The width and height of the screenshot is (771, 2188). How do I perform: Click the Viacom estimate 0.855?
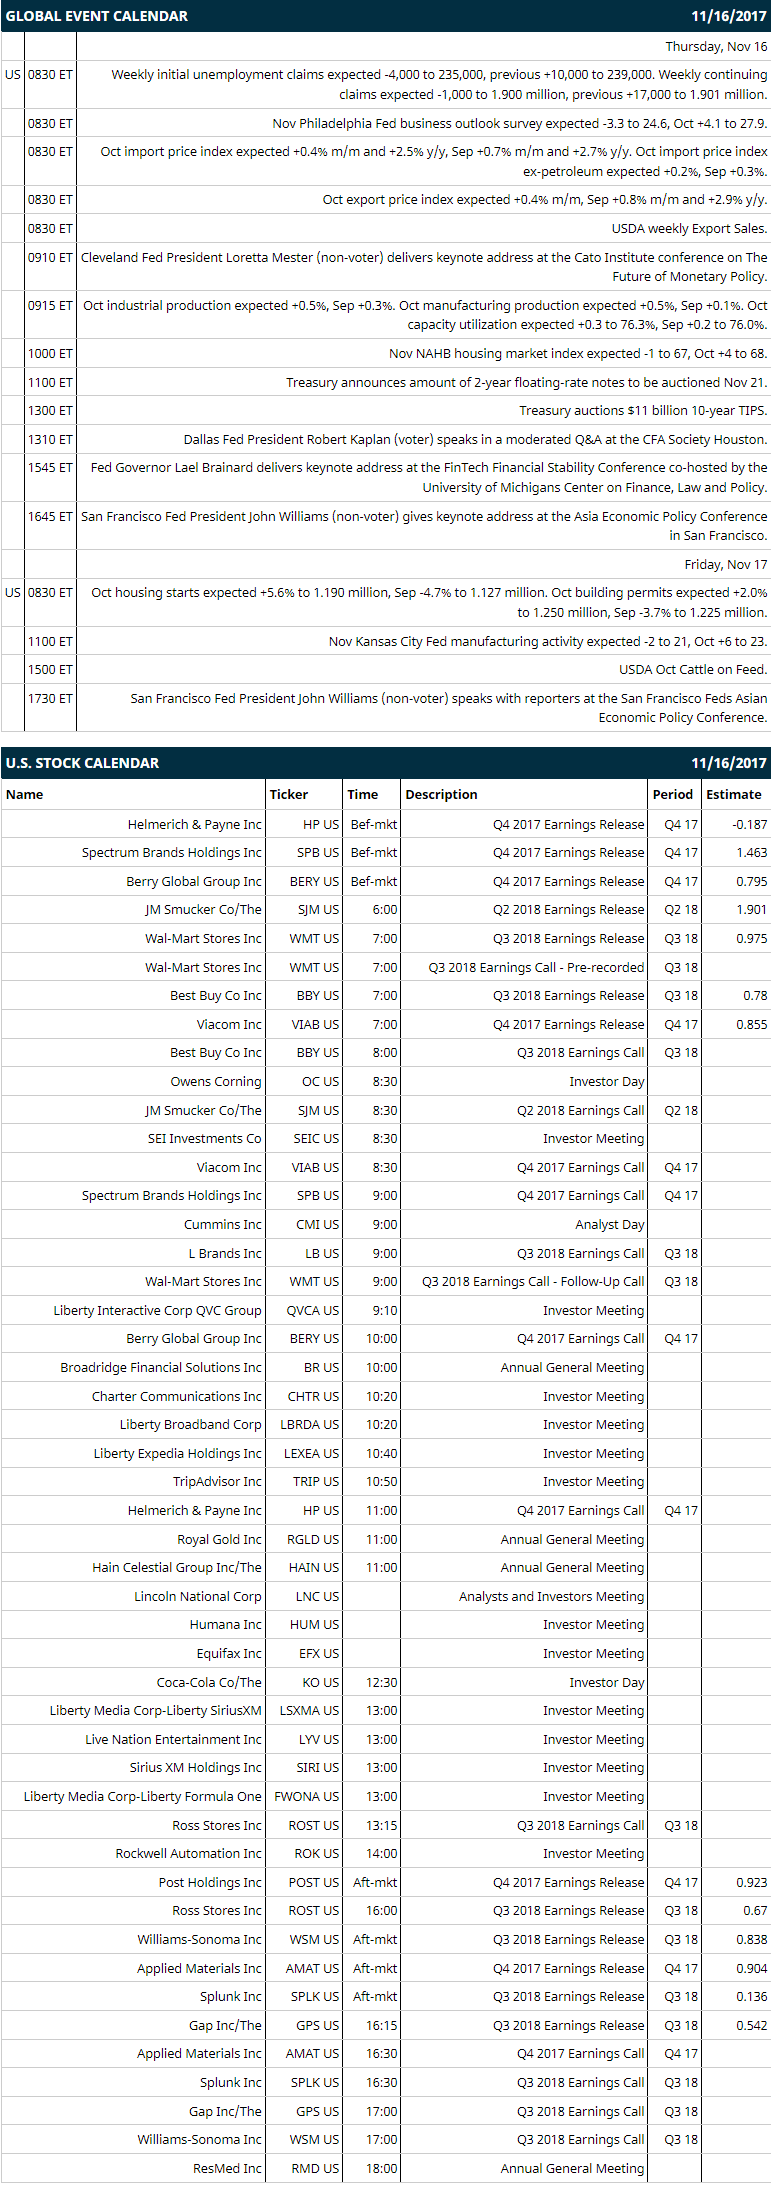coord(752,1024)
